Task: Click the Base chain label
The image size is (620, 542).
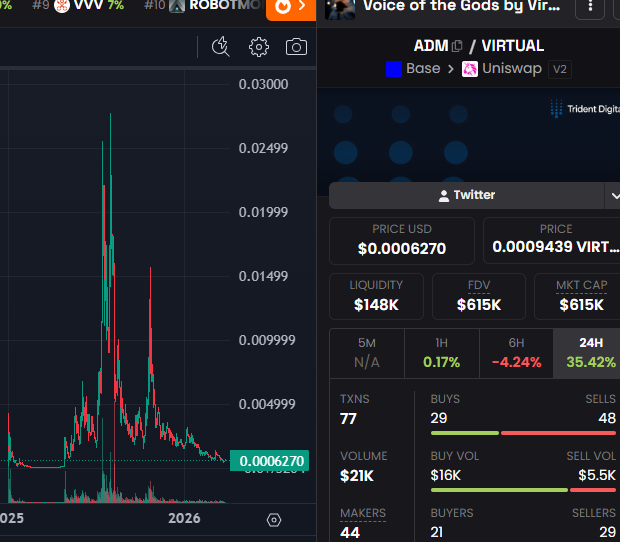Action: (423, 68)
